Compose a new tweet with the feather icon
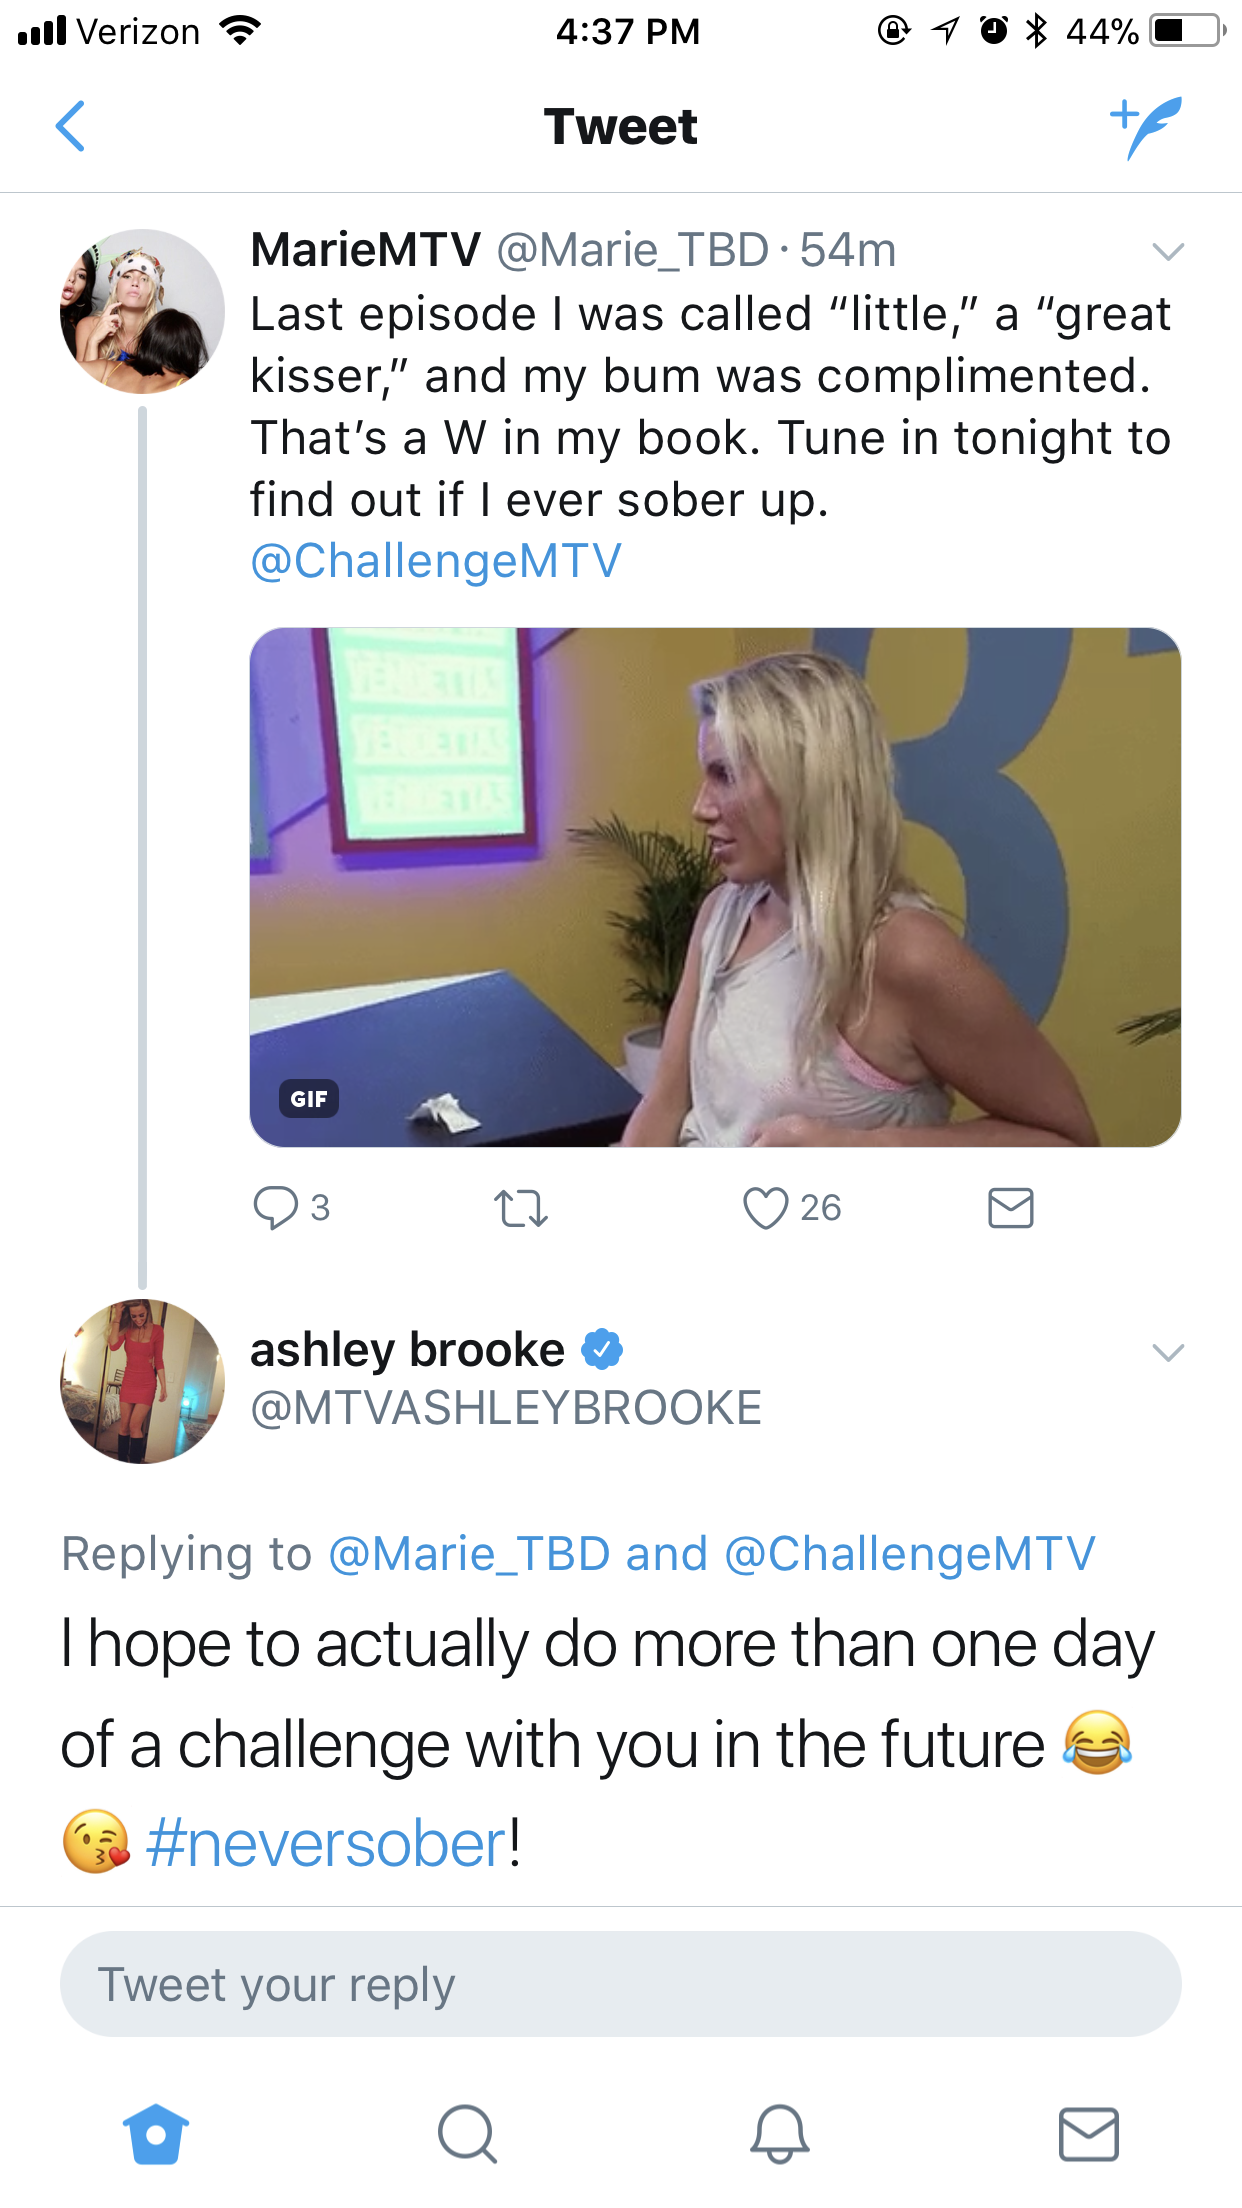Image resolution: width=1242 pixels, height=2208 pixels. (x=1146, y=127)
